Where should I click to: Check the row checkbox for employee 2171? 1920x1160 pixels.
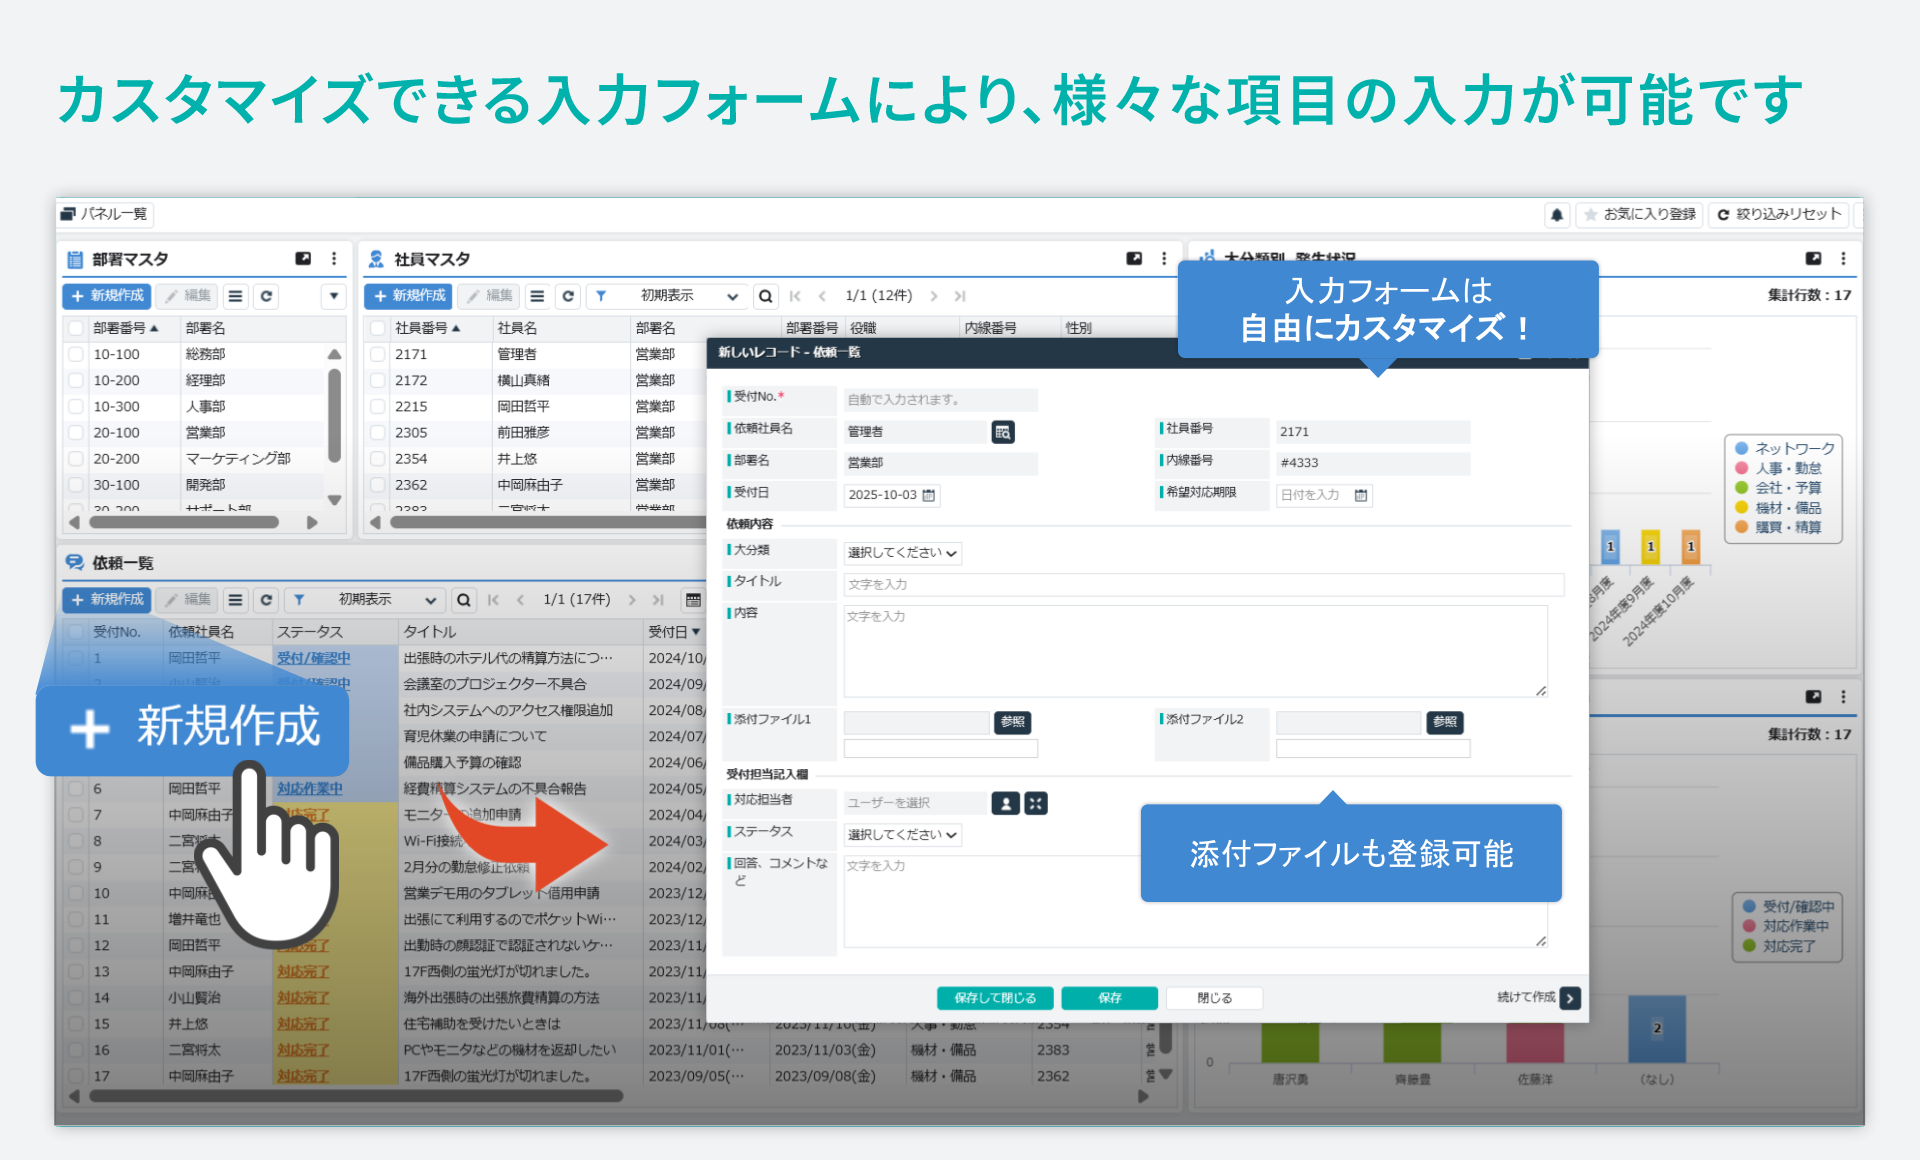[377, 353]
